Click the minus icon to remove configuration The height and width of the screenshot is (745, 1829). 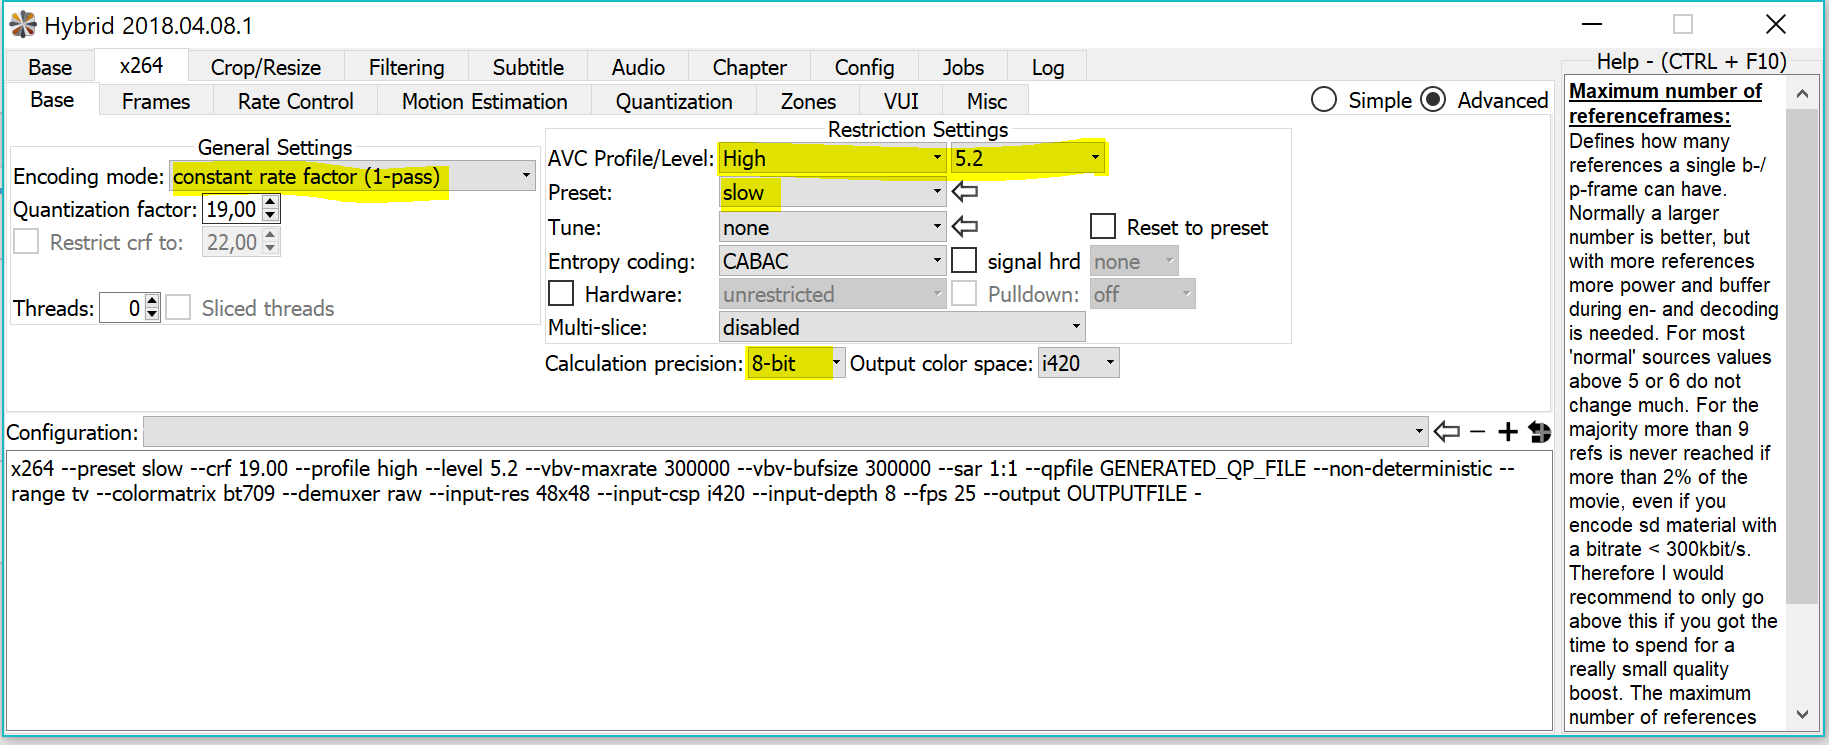point(1478,432)
